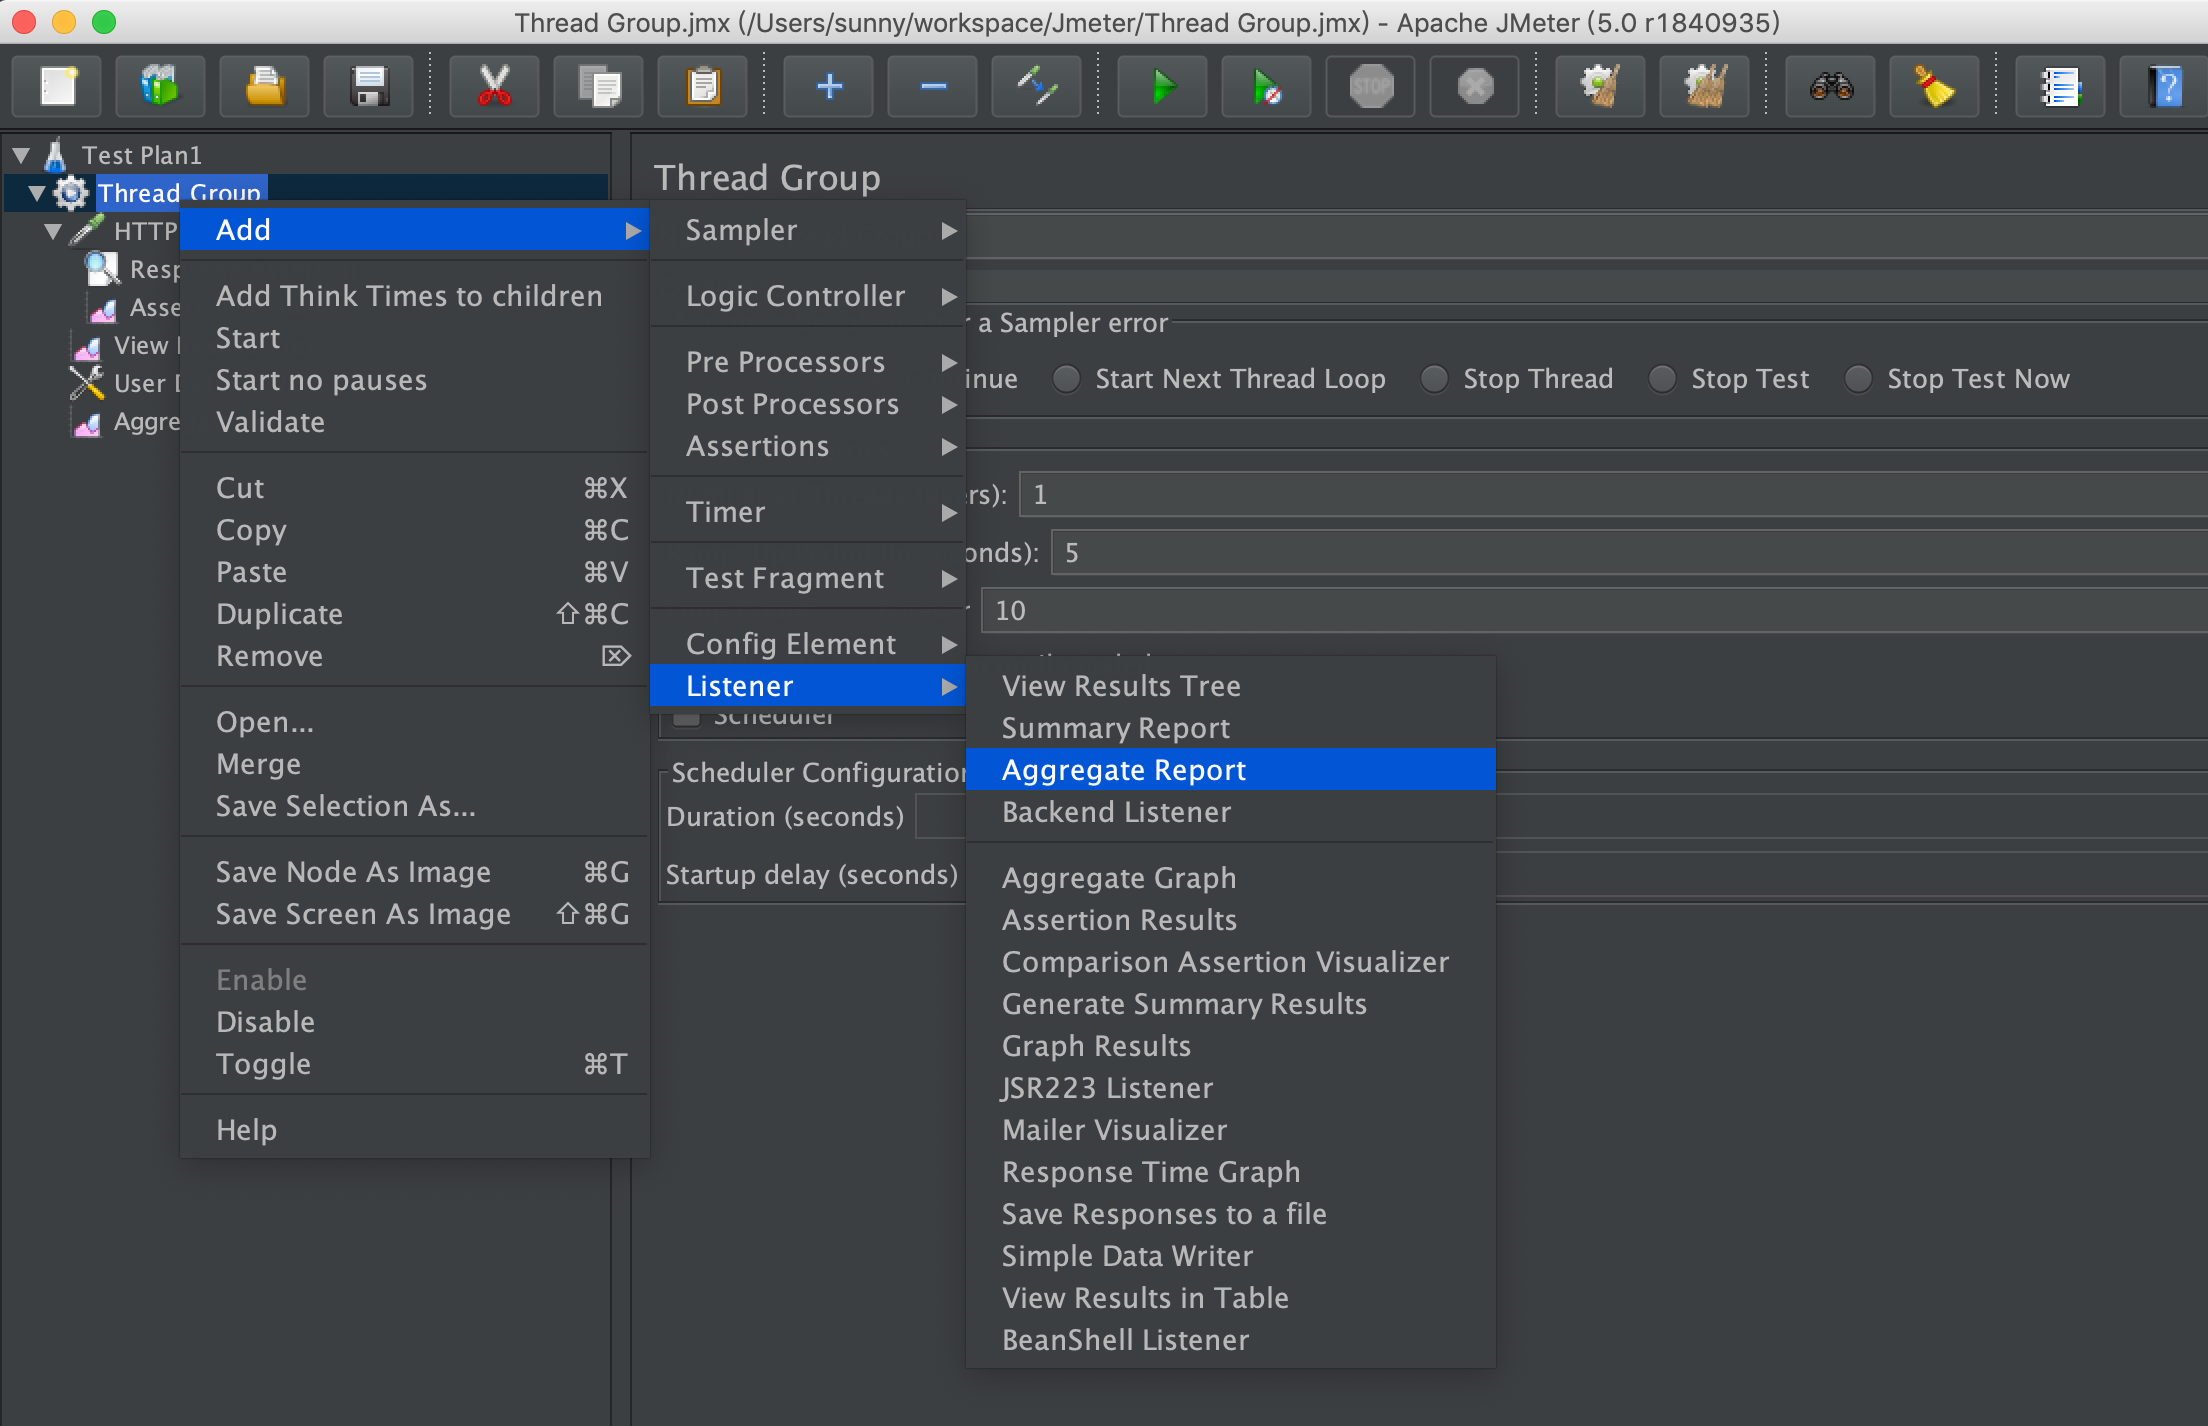
Task: Open Templates from the toolbar icon
Action: 160,87
